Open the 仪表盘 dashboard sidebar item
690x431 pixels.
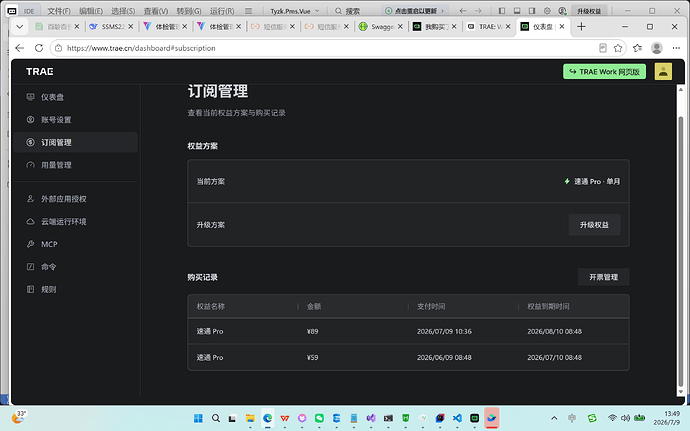(x=75, y=97)
